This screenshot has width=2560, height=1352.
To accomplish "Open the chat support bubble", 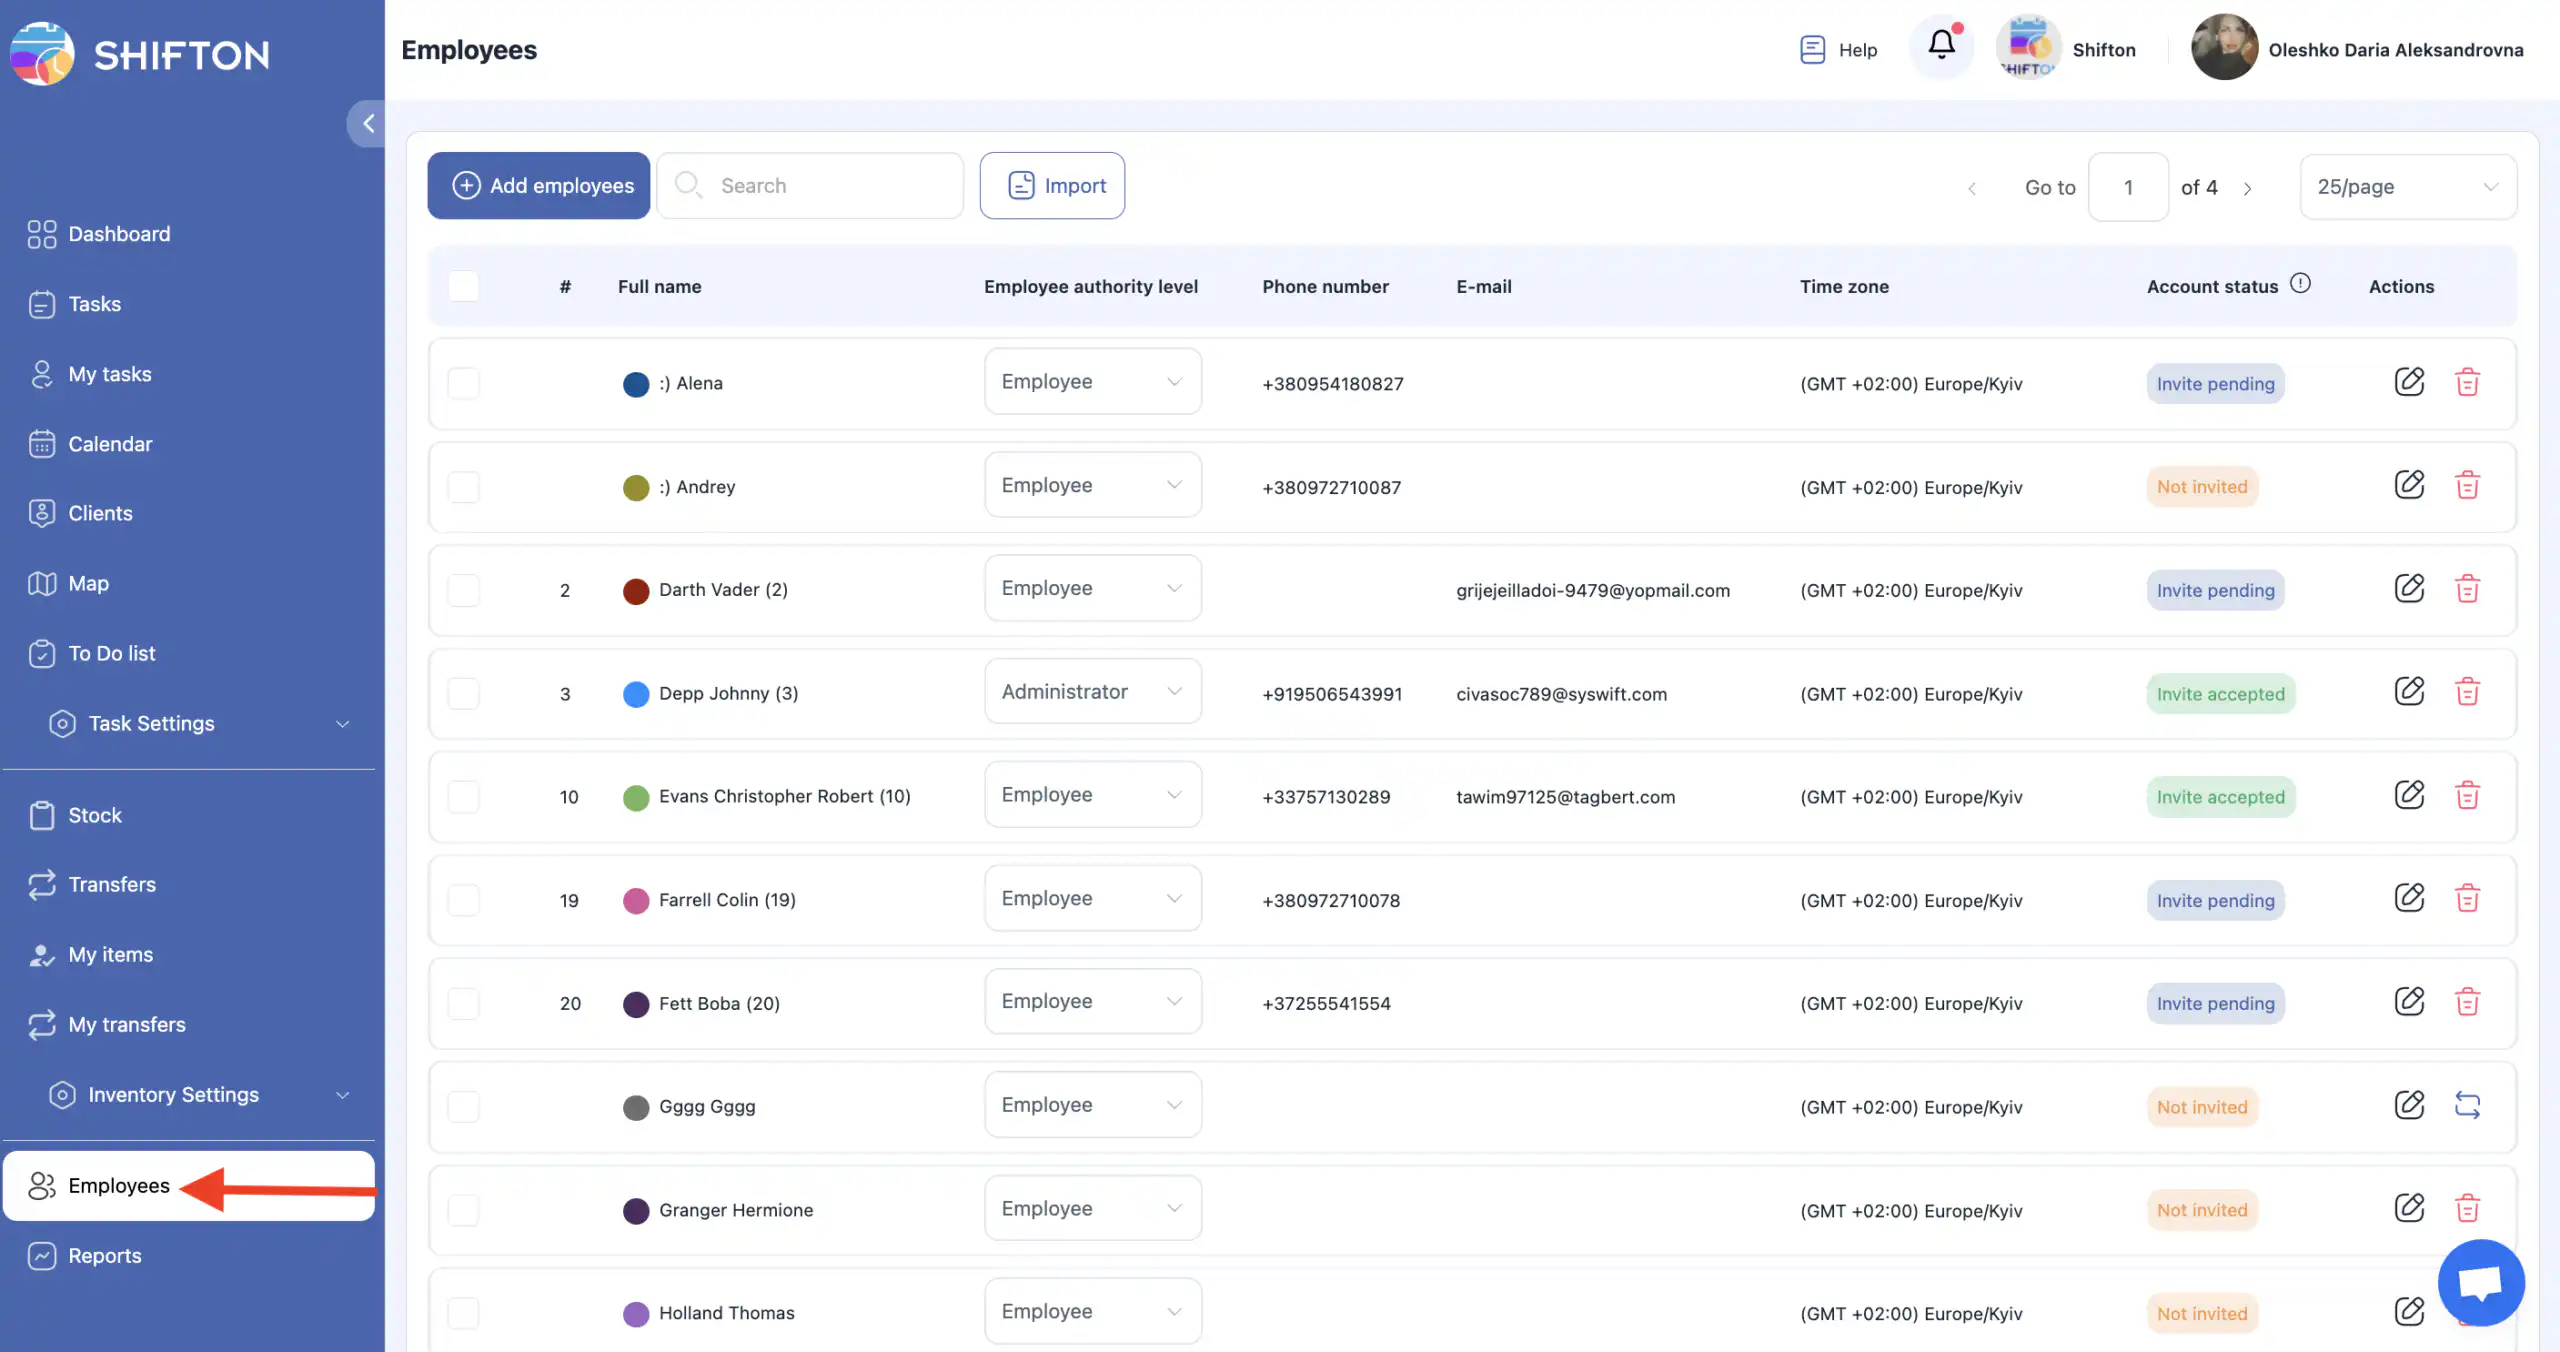I will point(2481,1281).
